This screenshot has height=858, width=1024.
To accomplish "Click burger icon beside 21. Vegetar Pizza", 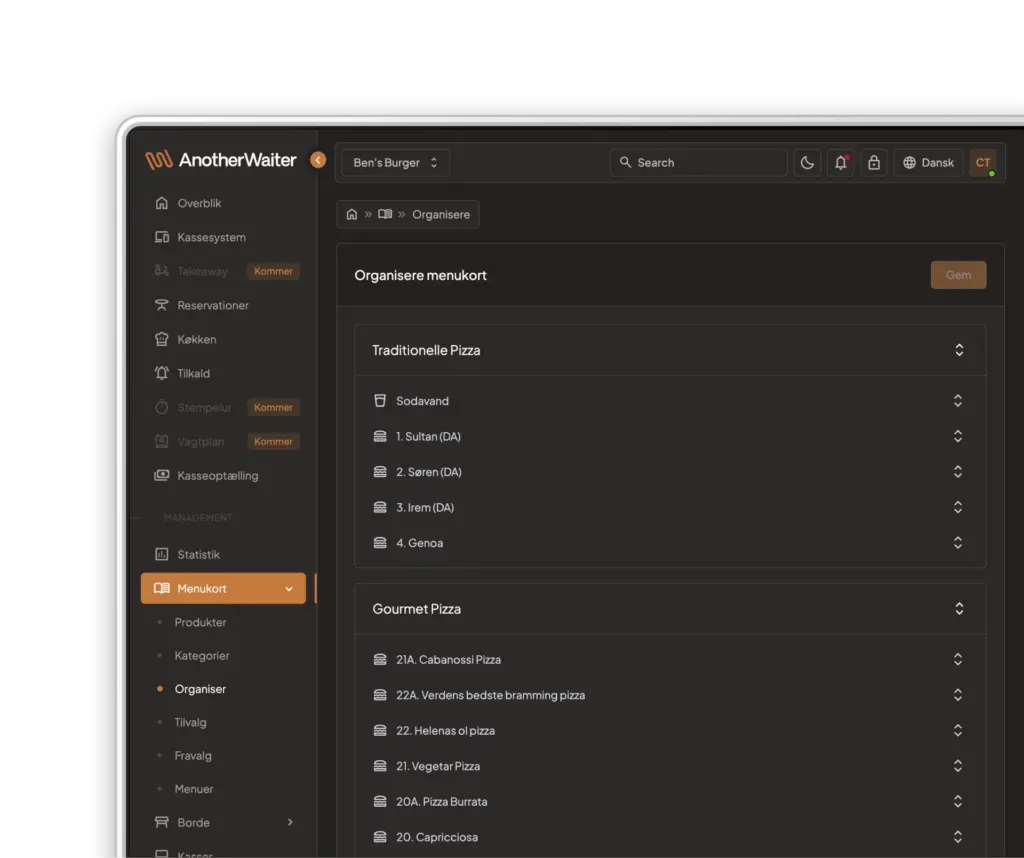I will [379, 766].
